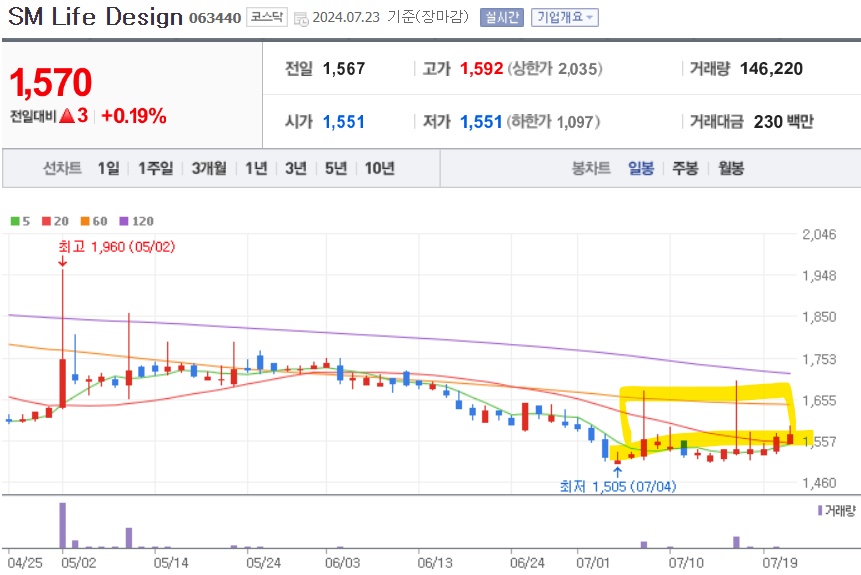Click the calendar icon beside the date
The height and width of the screenshot is (575, 861).
(x=301, y=18)
